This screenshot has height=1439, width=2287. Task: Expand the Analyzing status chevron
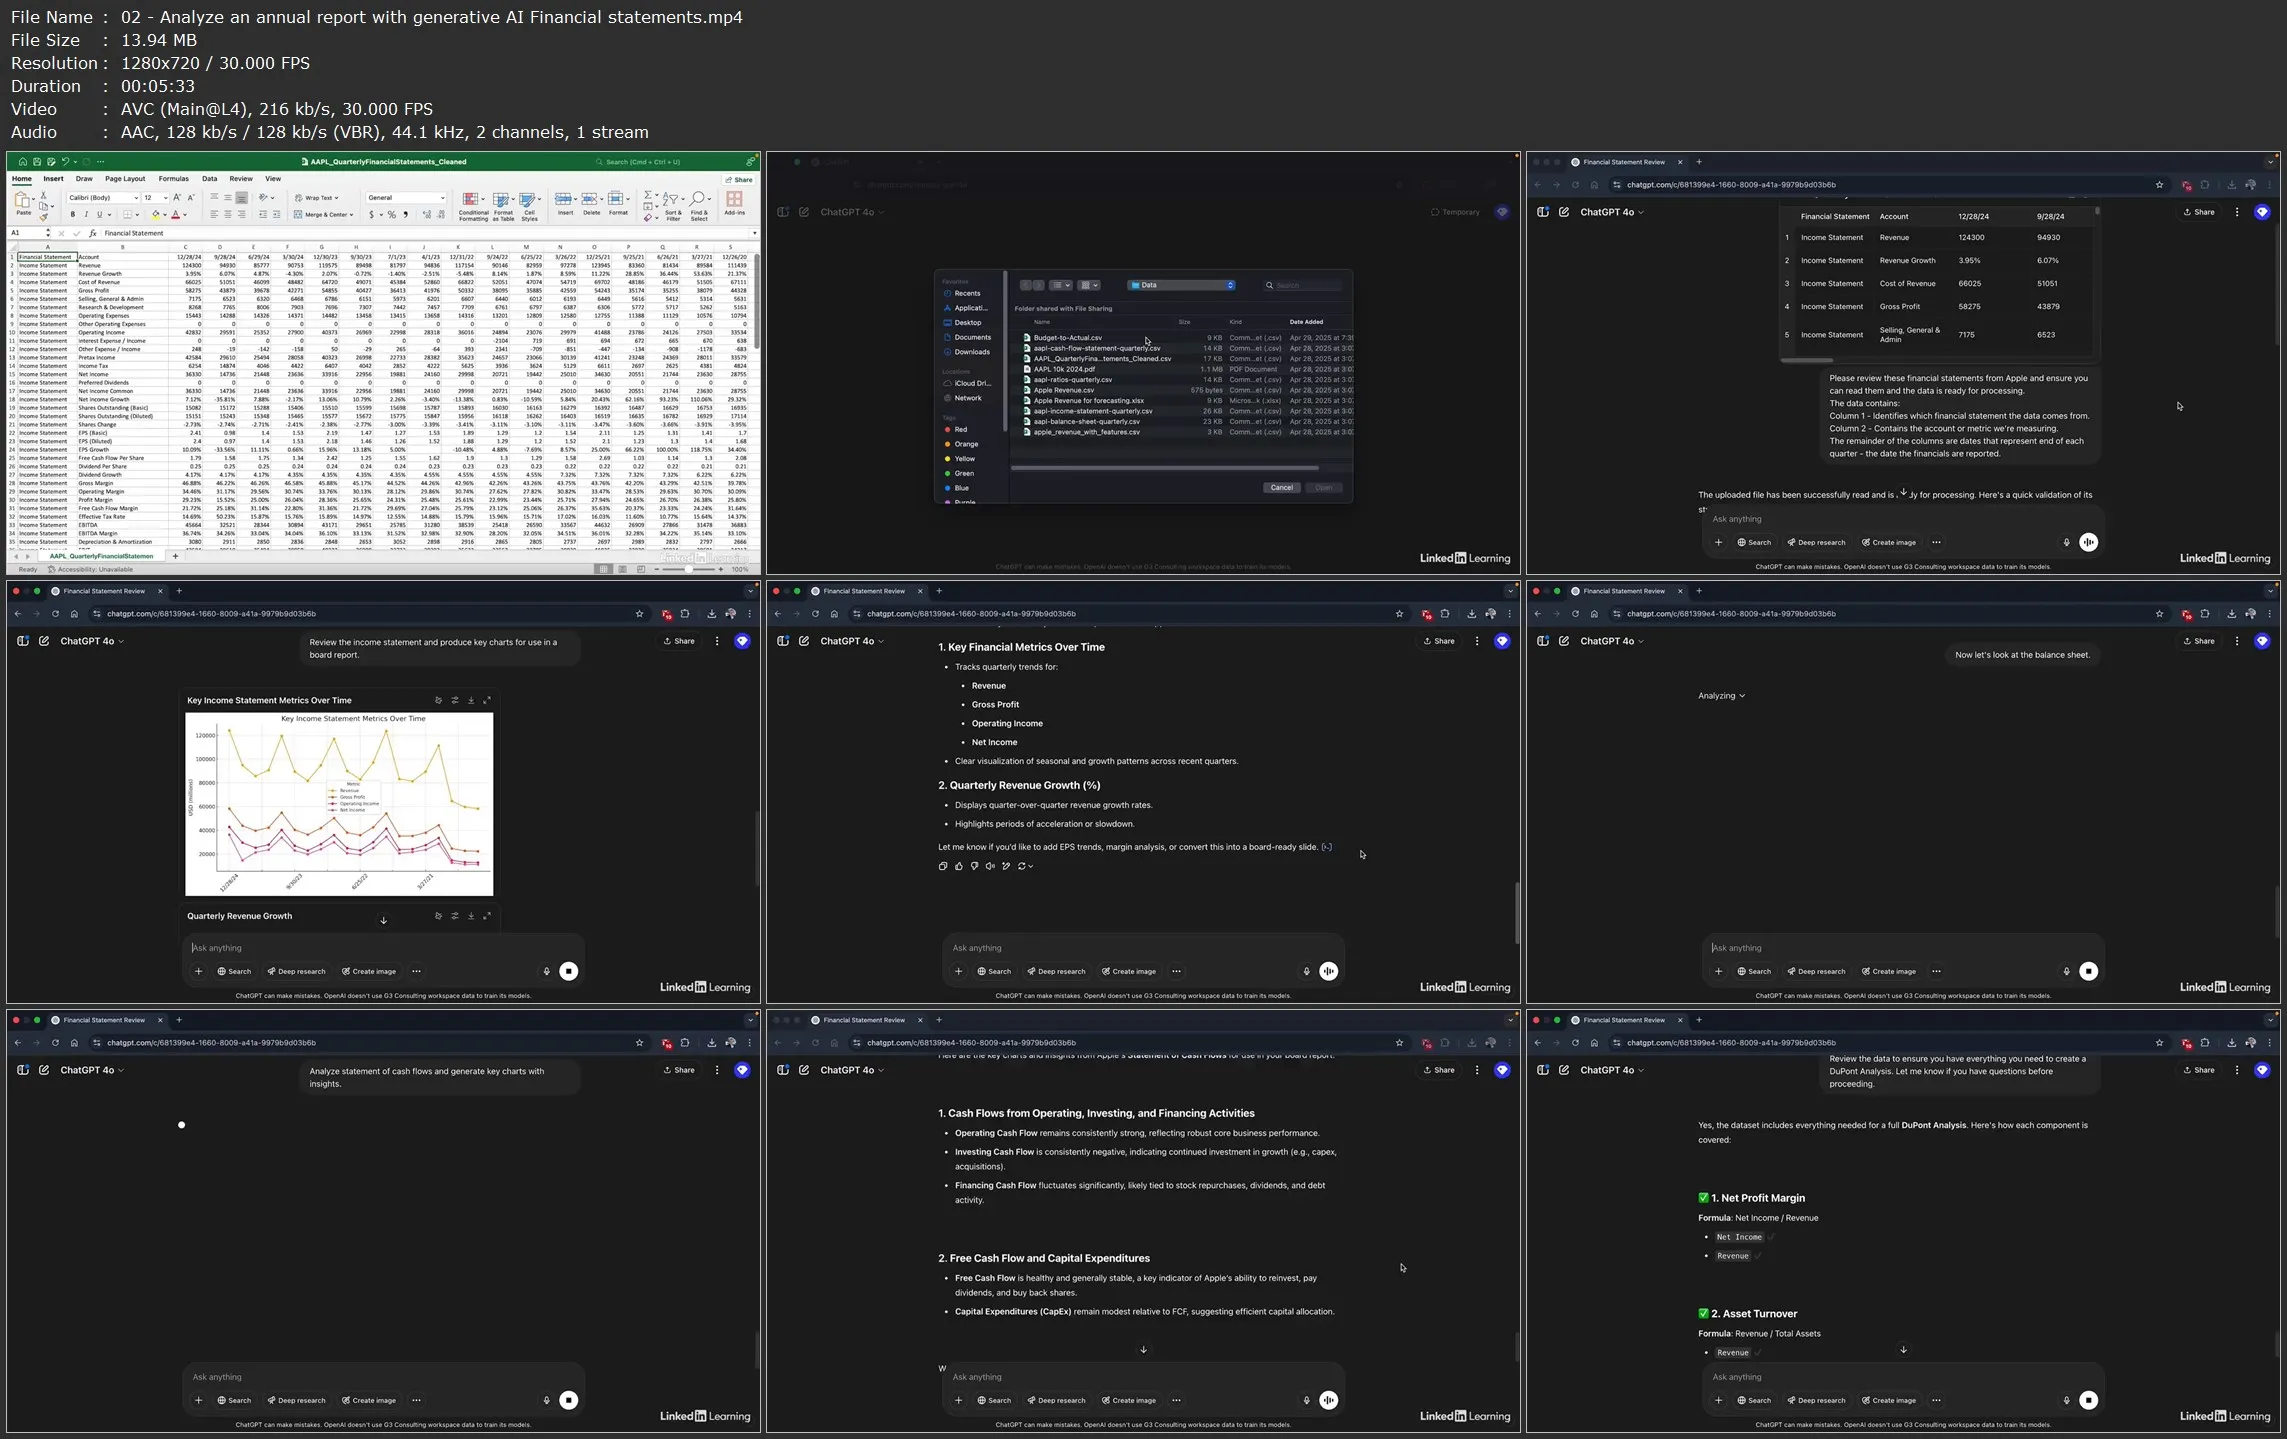point(1742,696)
